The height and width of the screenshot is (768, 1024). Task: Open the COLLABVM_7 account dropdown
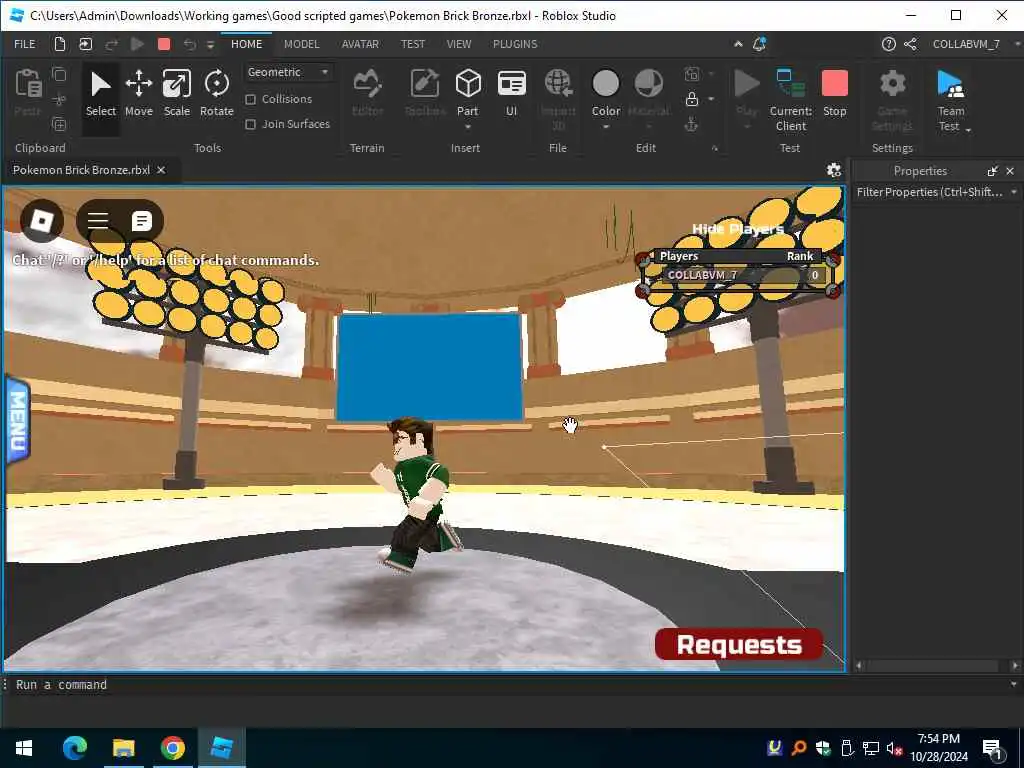1017,44
